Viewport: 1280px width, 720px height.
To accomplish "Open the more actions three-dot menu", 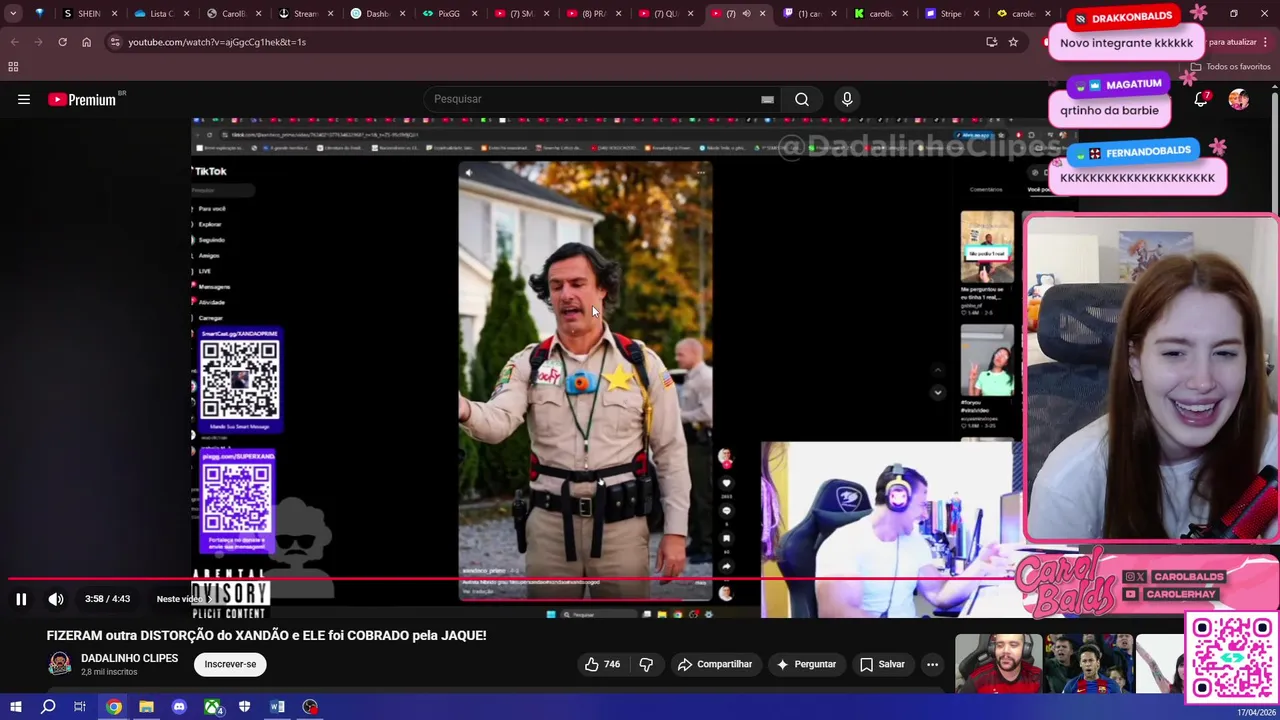I will 932,664.
